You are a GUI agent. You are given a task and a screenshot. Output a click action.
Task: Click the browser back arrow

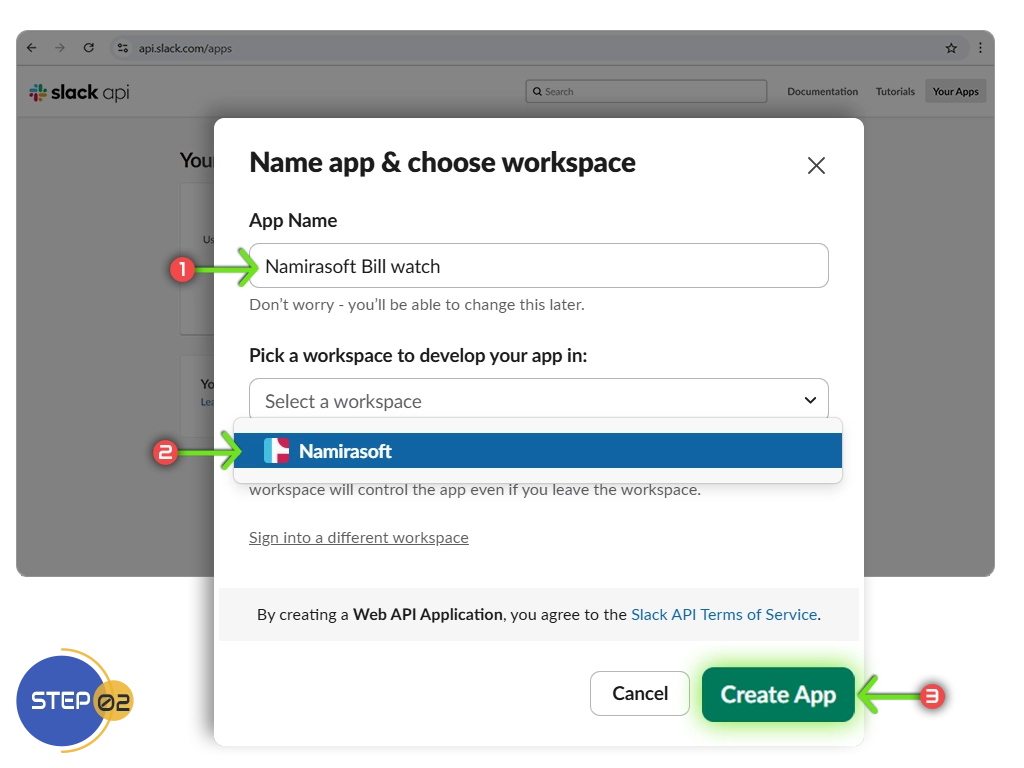(x=32, y=48)
